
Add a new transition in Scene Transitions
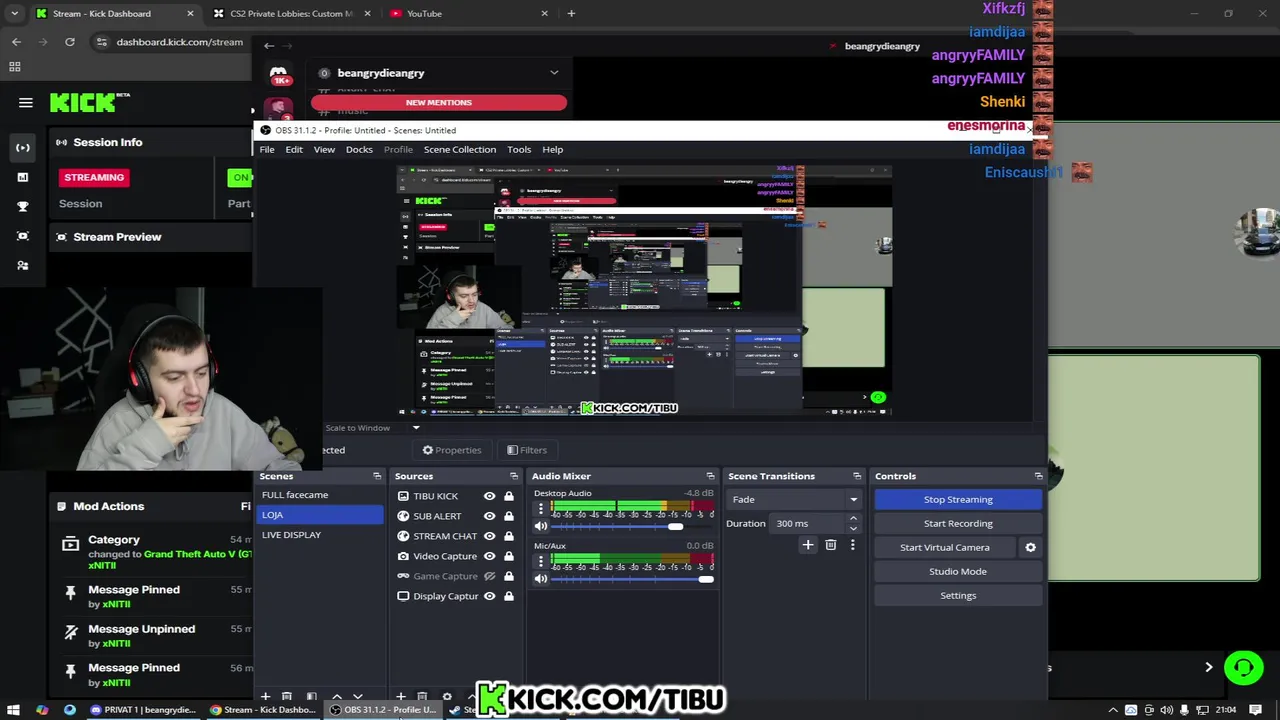point(808,545)
